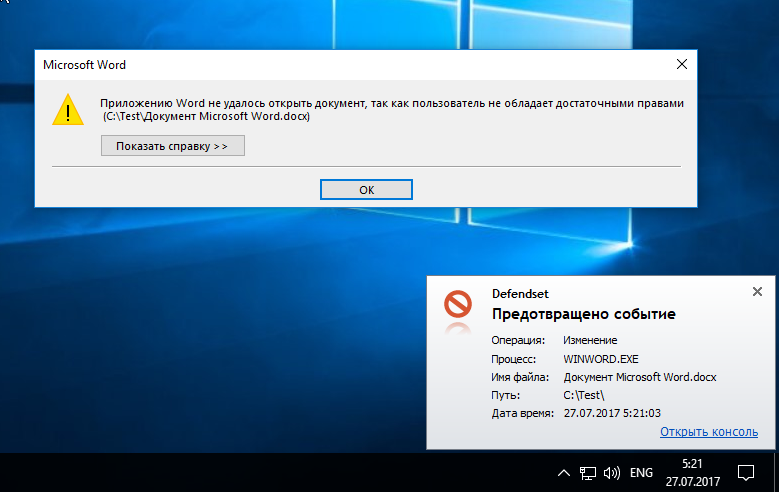Click the 'Microsoft Word' dialog title
The image size is (779, 492).
coord(84,65)
